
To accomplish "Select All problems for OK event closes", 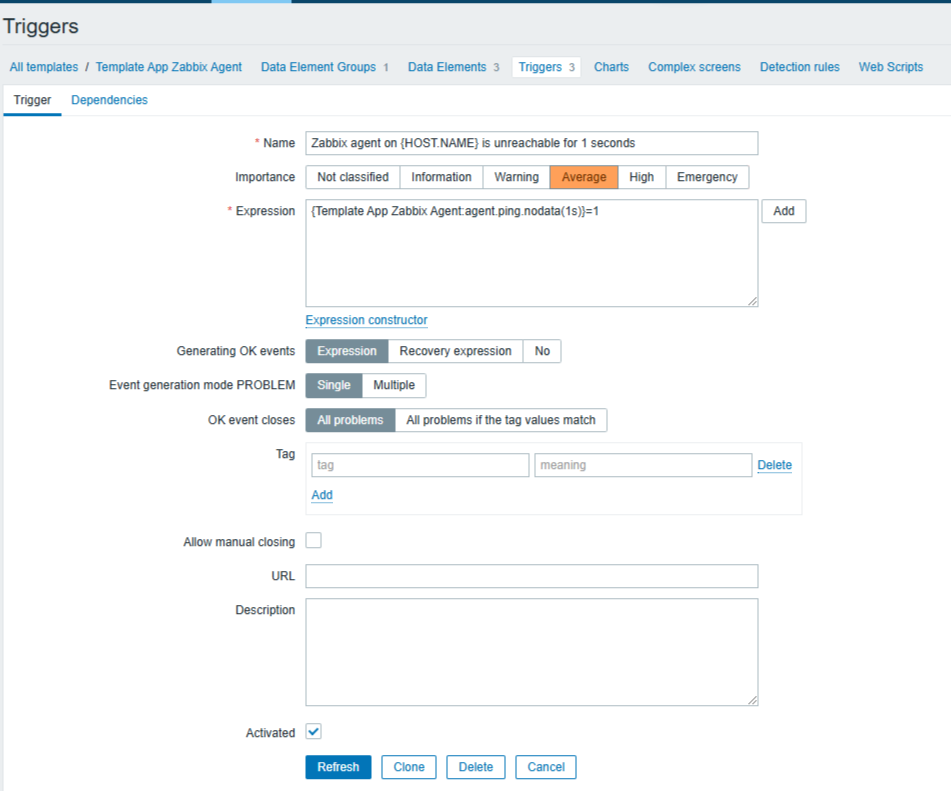I will (350, 420).
